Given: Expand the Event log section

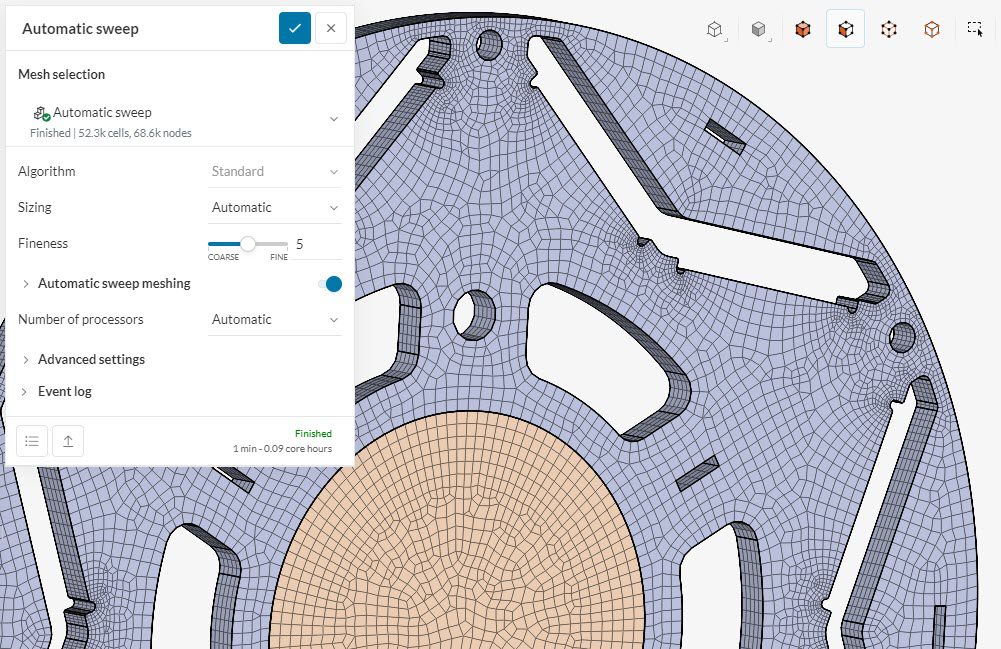Looking at the screenshot, I should coord(64,392).
